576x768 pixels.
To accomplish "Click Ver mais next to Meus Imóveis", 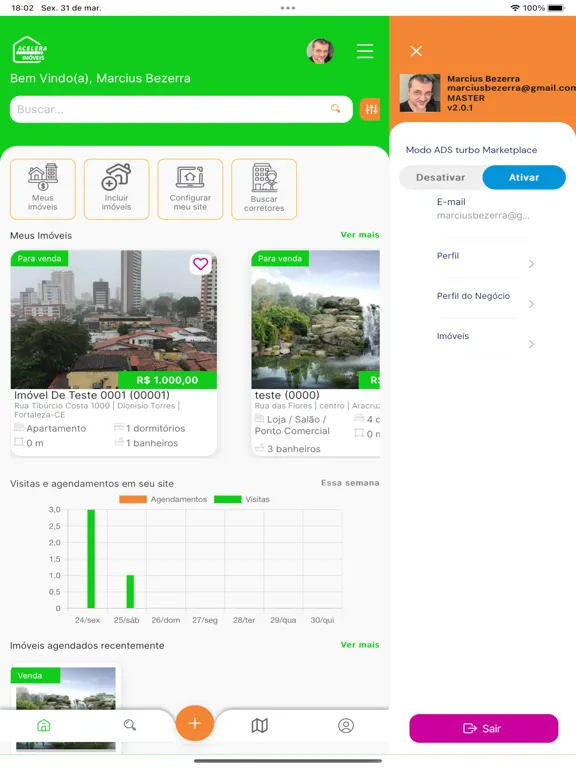I will (360, 235).
